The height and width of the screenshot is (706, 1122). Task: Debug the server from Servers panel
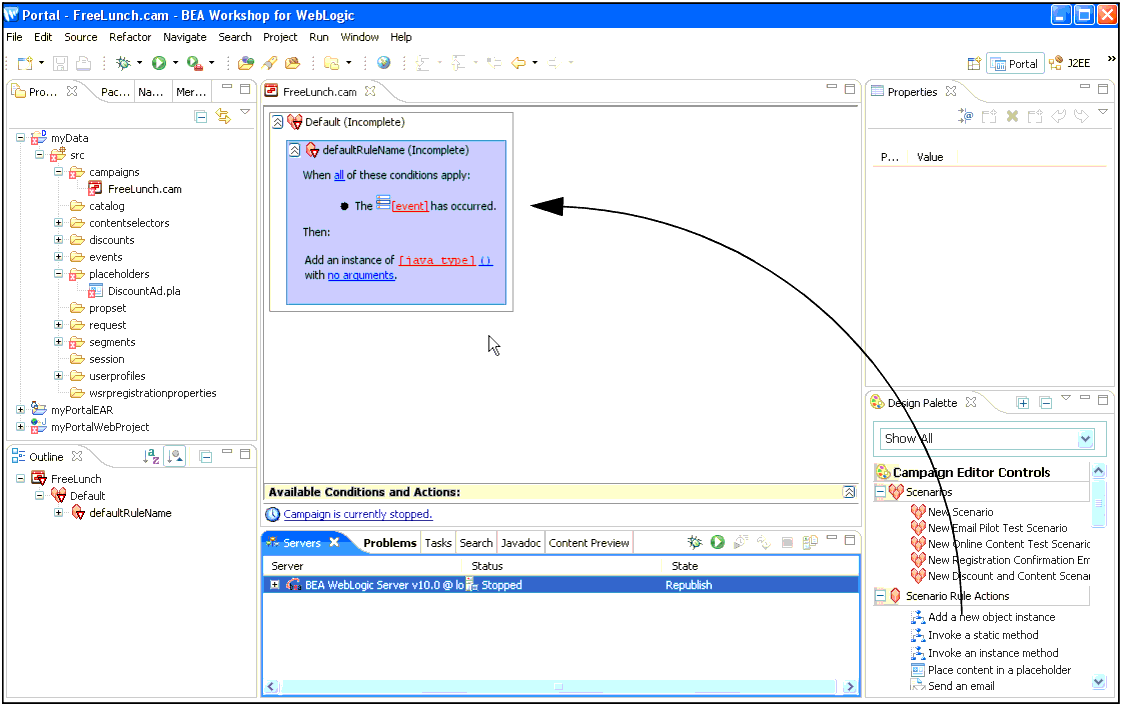pos(694,543)
